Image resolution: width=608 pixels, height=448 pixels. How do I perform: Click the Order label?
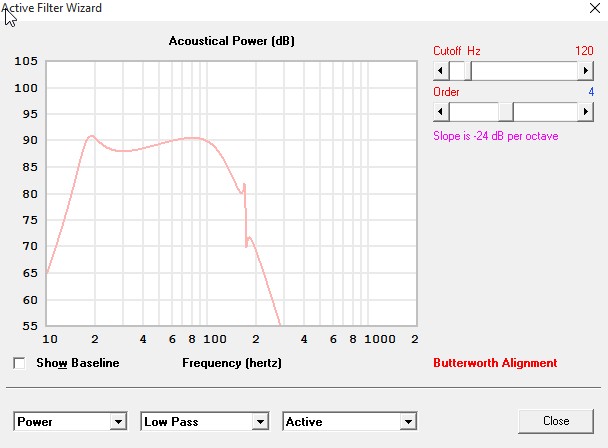(x=446, y=92)
